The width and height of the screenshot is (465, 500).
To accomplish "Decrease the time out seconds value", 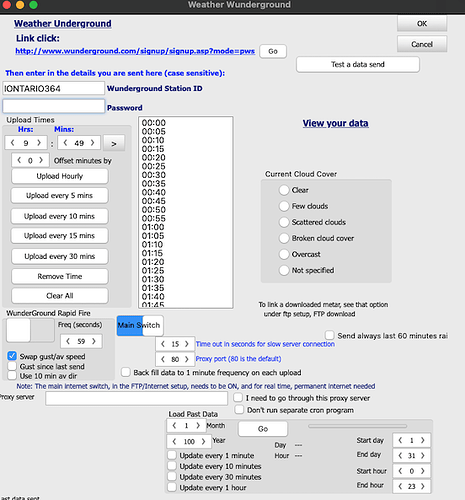I will click(163, 344).
